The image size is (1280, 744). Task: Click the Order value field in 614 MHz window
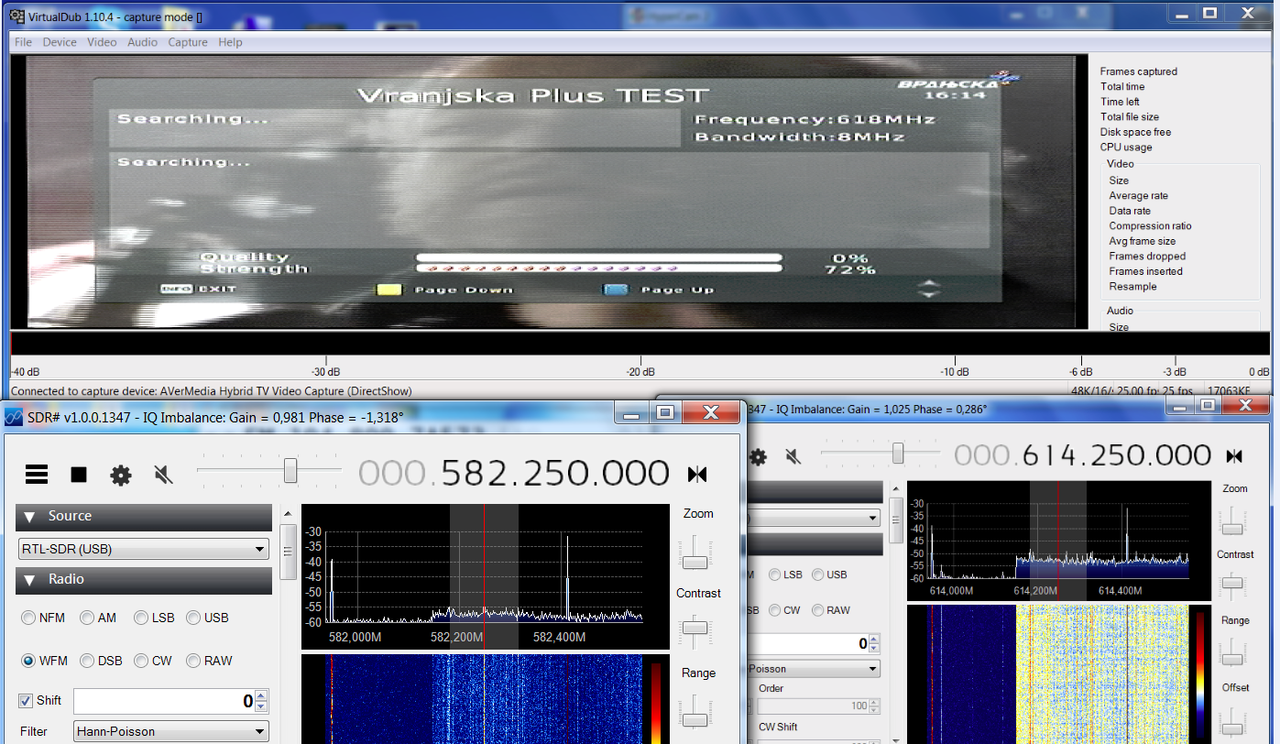click(813, 706)
